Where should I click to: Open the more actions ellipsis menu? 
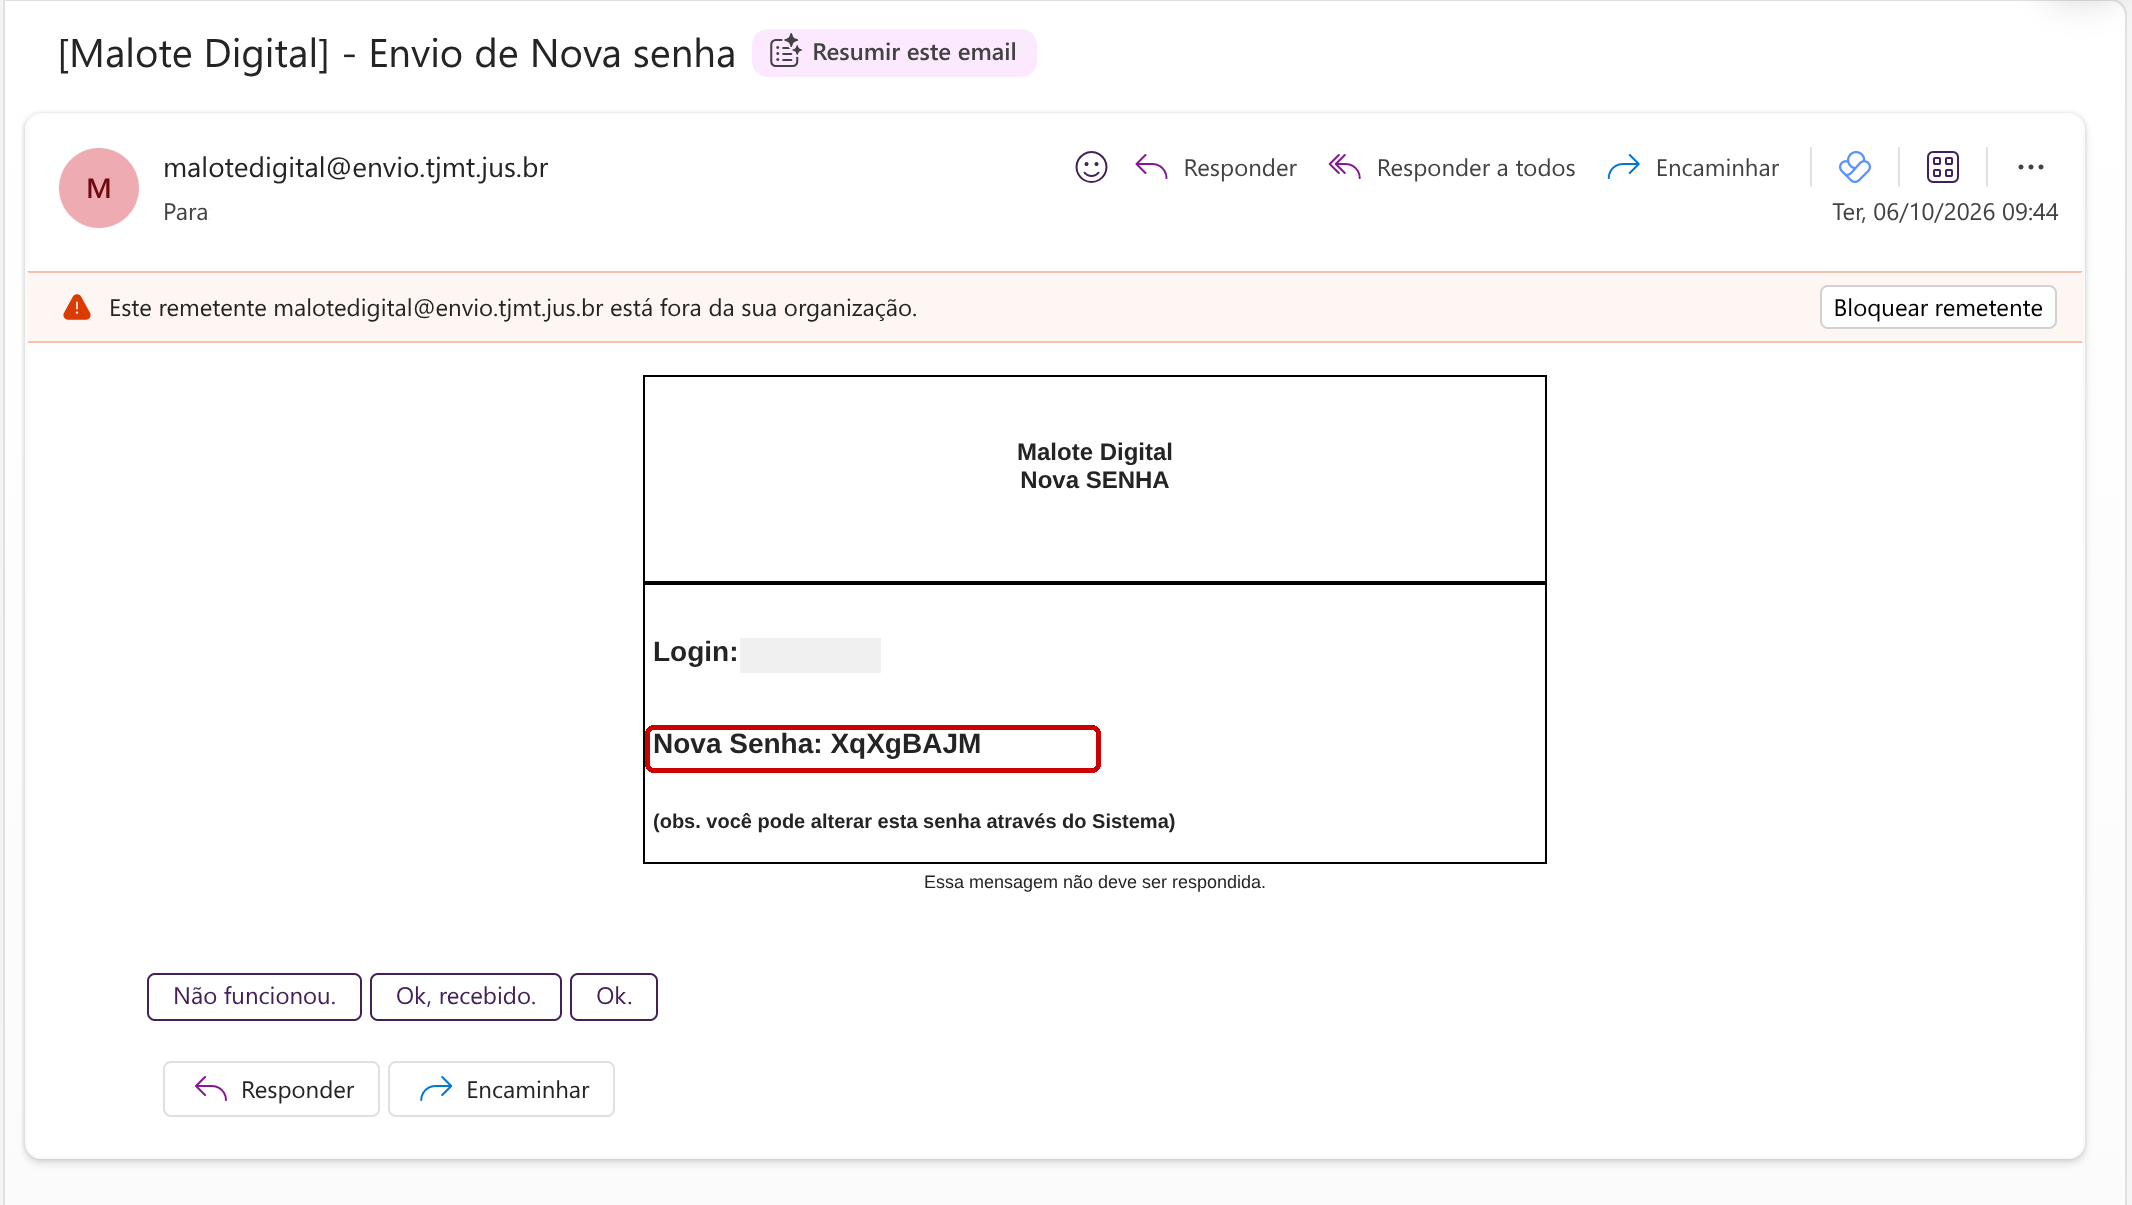click(x=2031, y=167)
